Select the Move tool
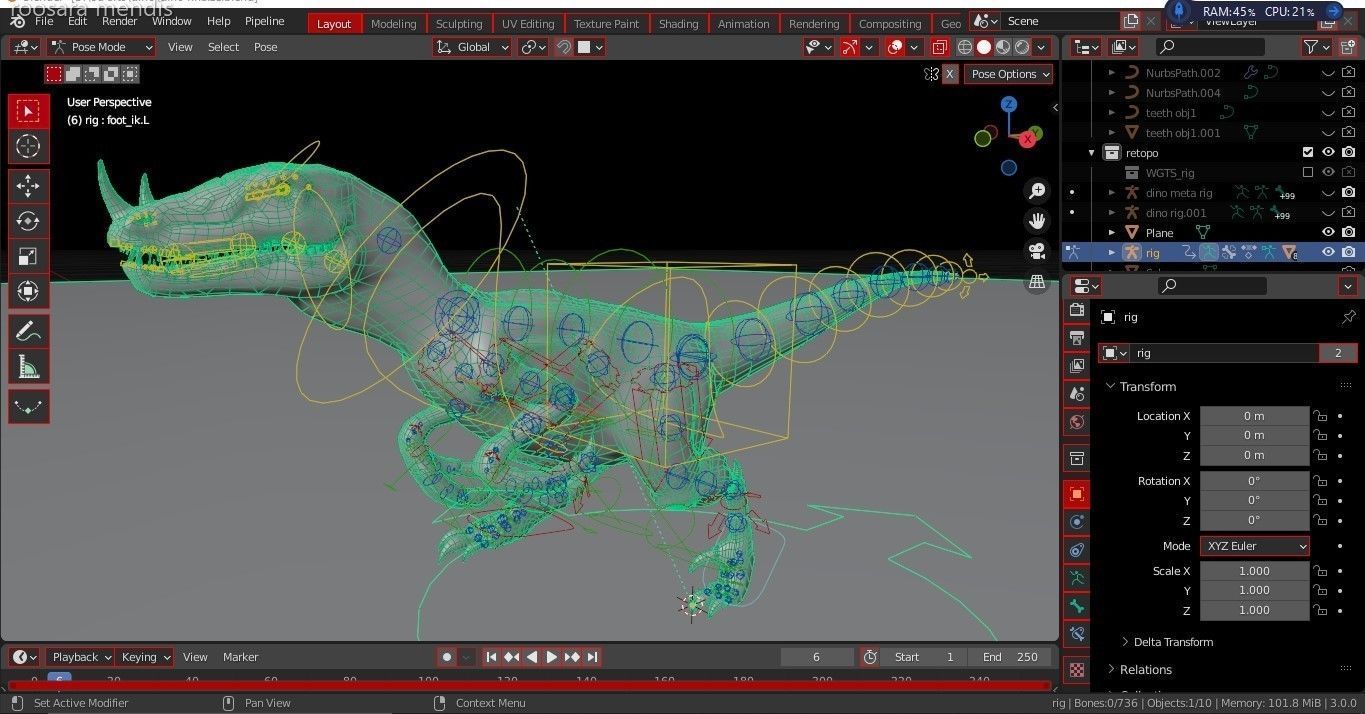Image resolution: width=1365 pixels, height=714 pixels. (x=28, y=186)
